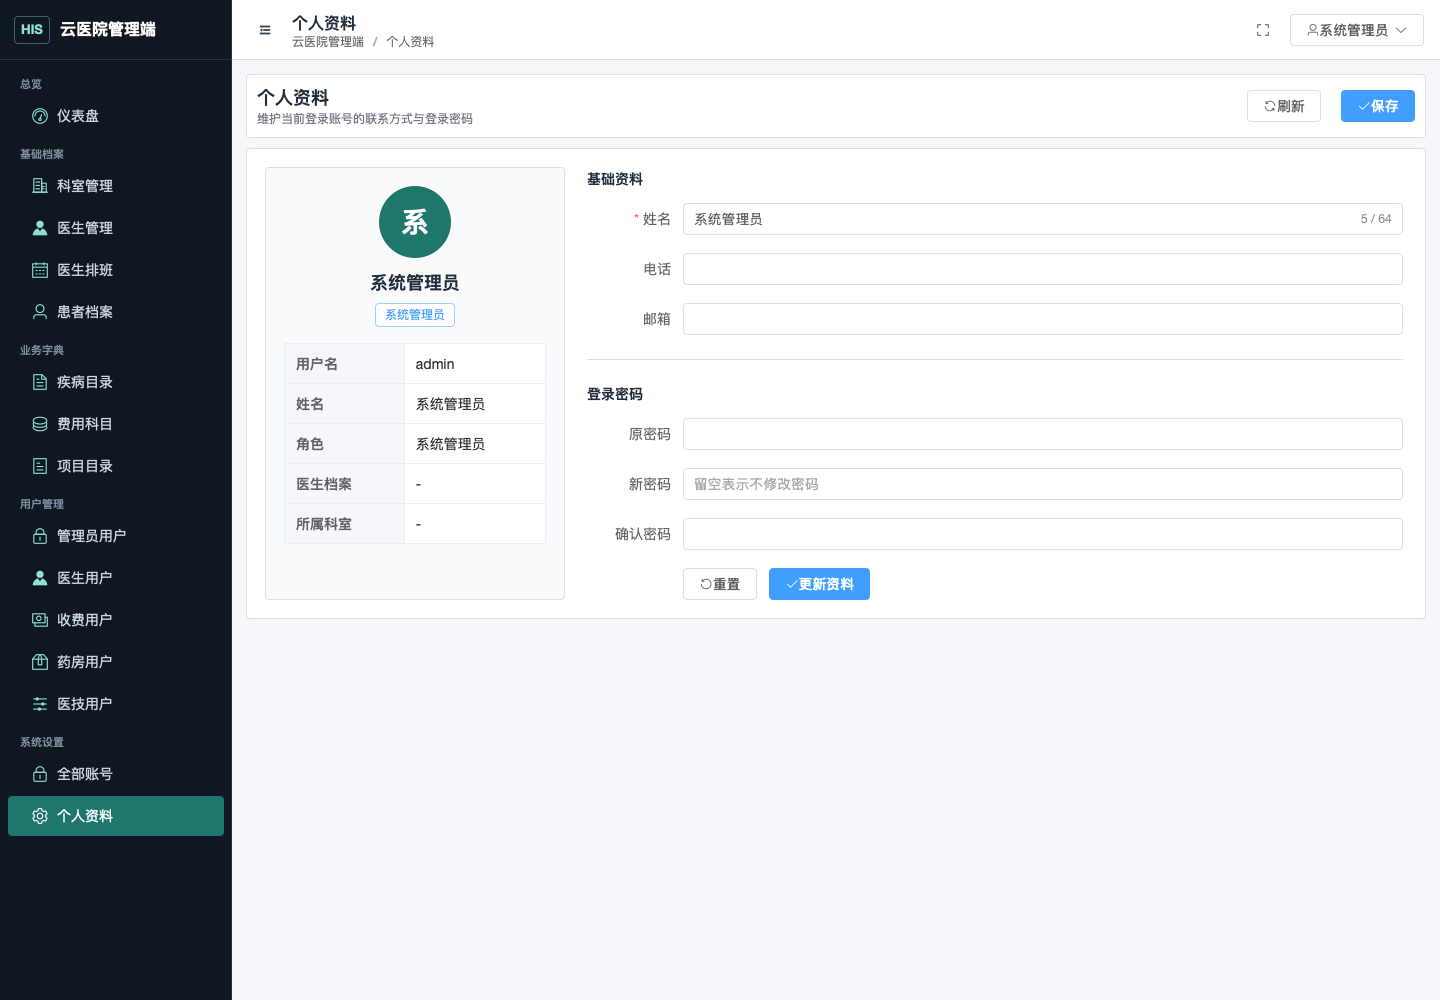1440x1000 pixels.
Task: Go to 科室管理 in sidebar
Action: point(116,186)
